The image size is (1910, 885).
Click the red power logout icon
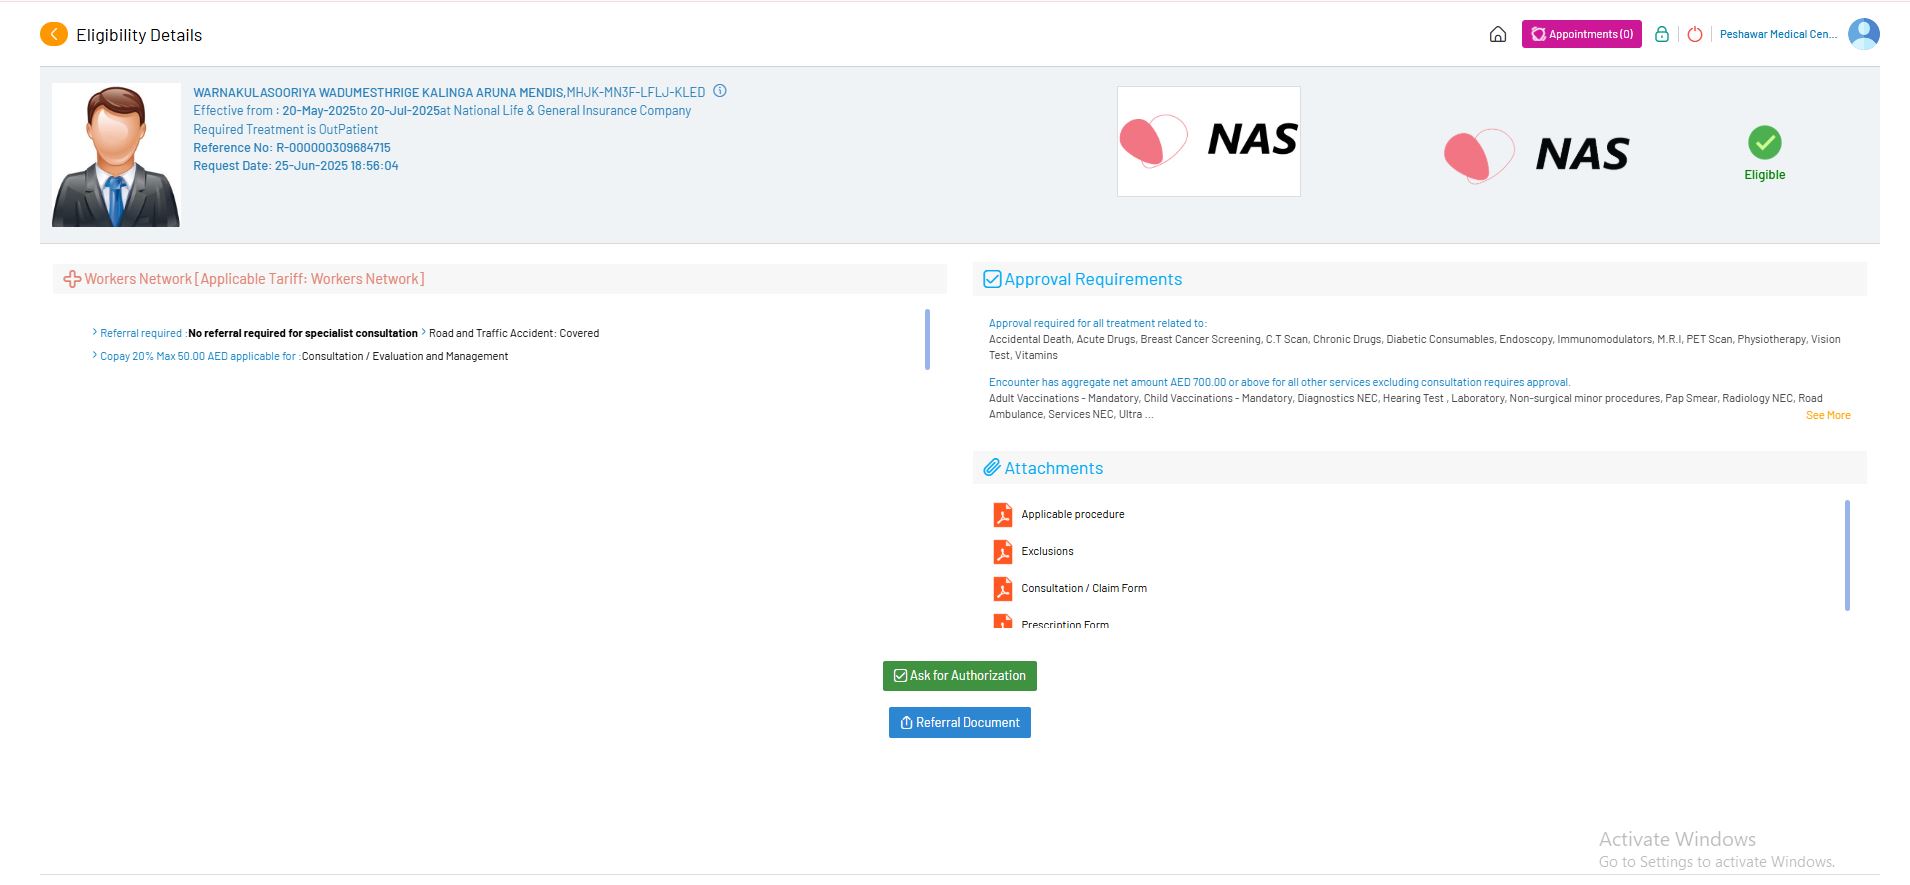pyautogui.click(x=1695, y=34)
